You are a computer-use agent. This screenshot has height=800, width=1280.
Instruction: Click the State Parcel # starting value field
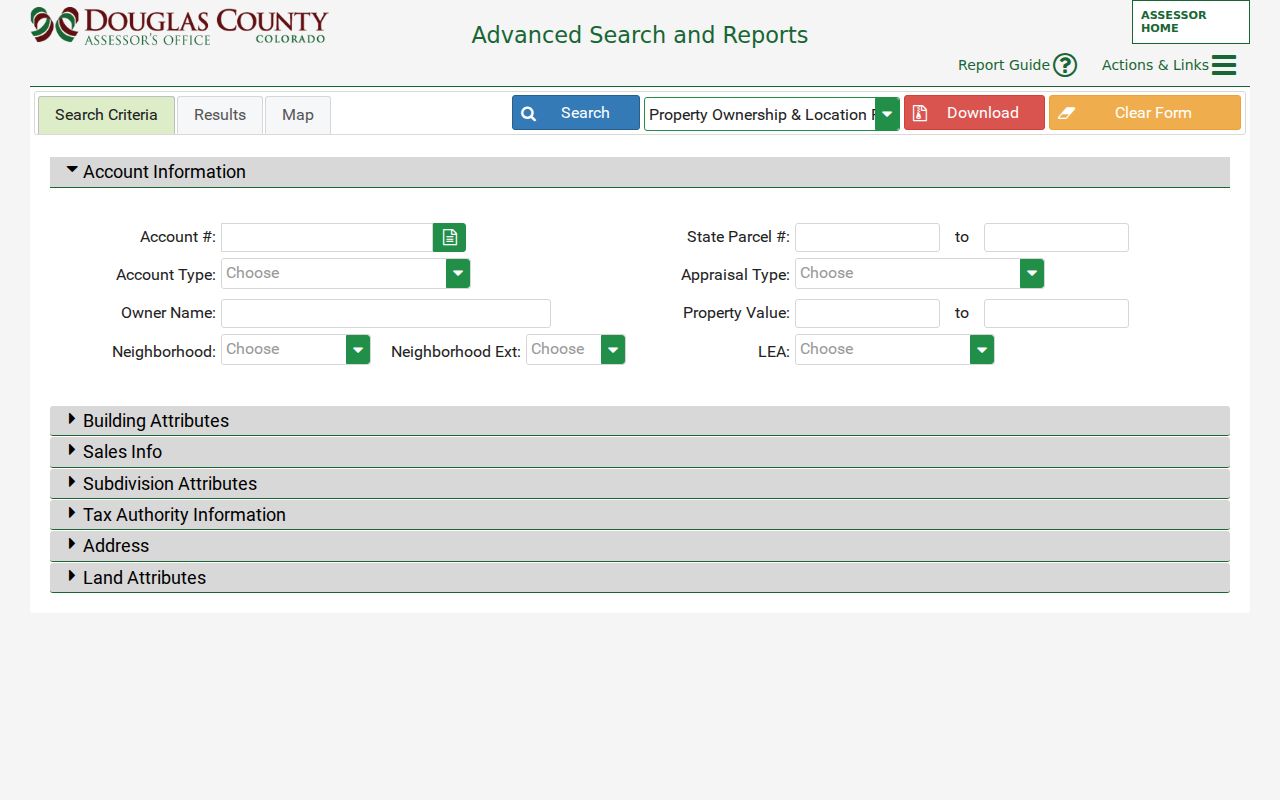point(867,237)
